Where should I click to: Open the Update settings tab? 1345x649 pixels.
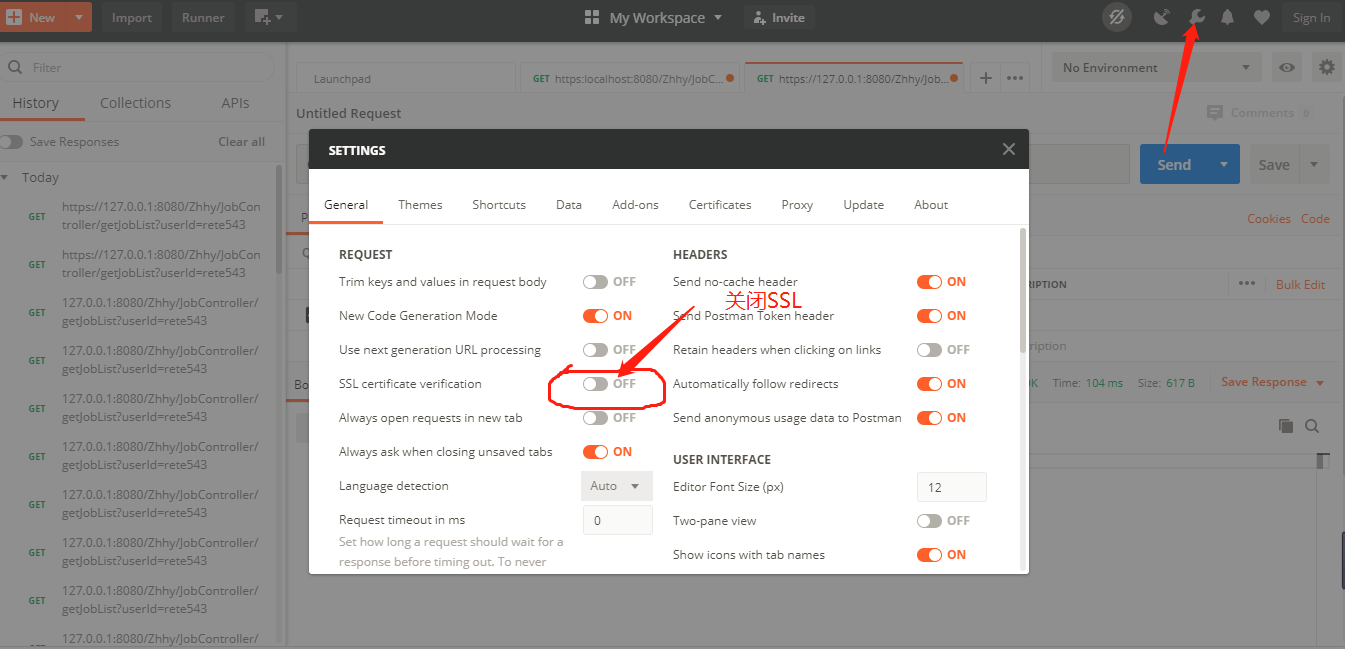coord(863,204)
